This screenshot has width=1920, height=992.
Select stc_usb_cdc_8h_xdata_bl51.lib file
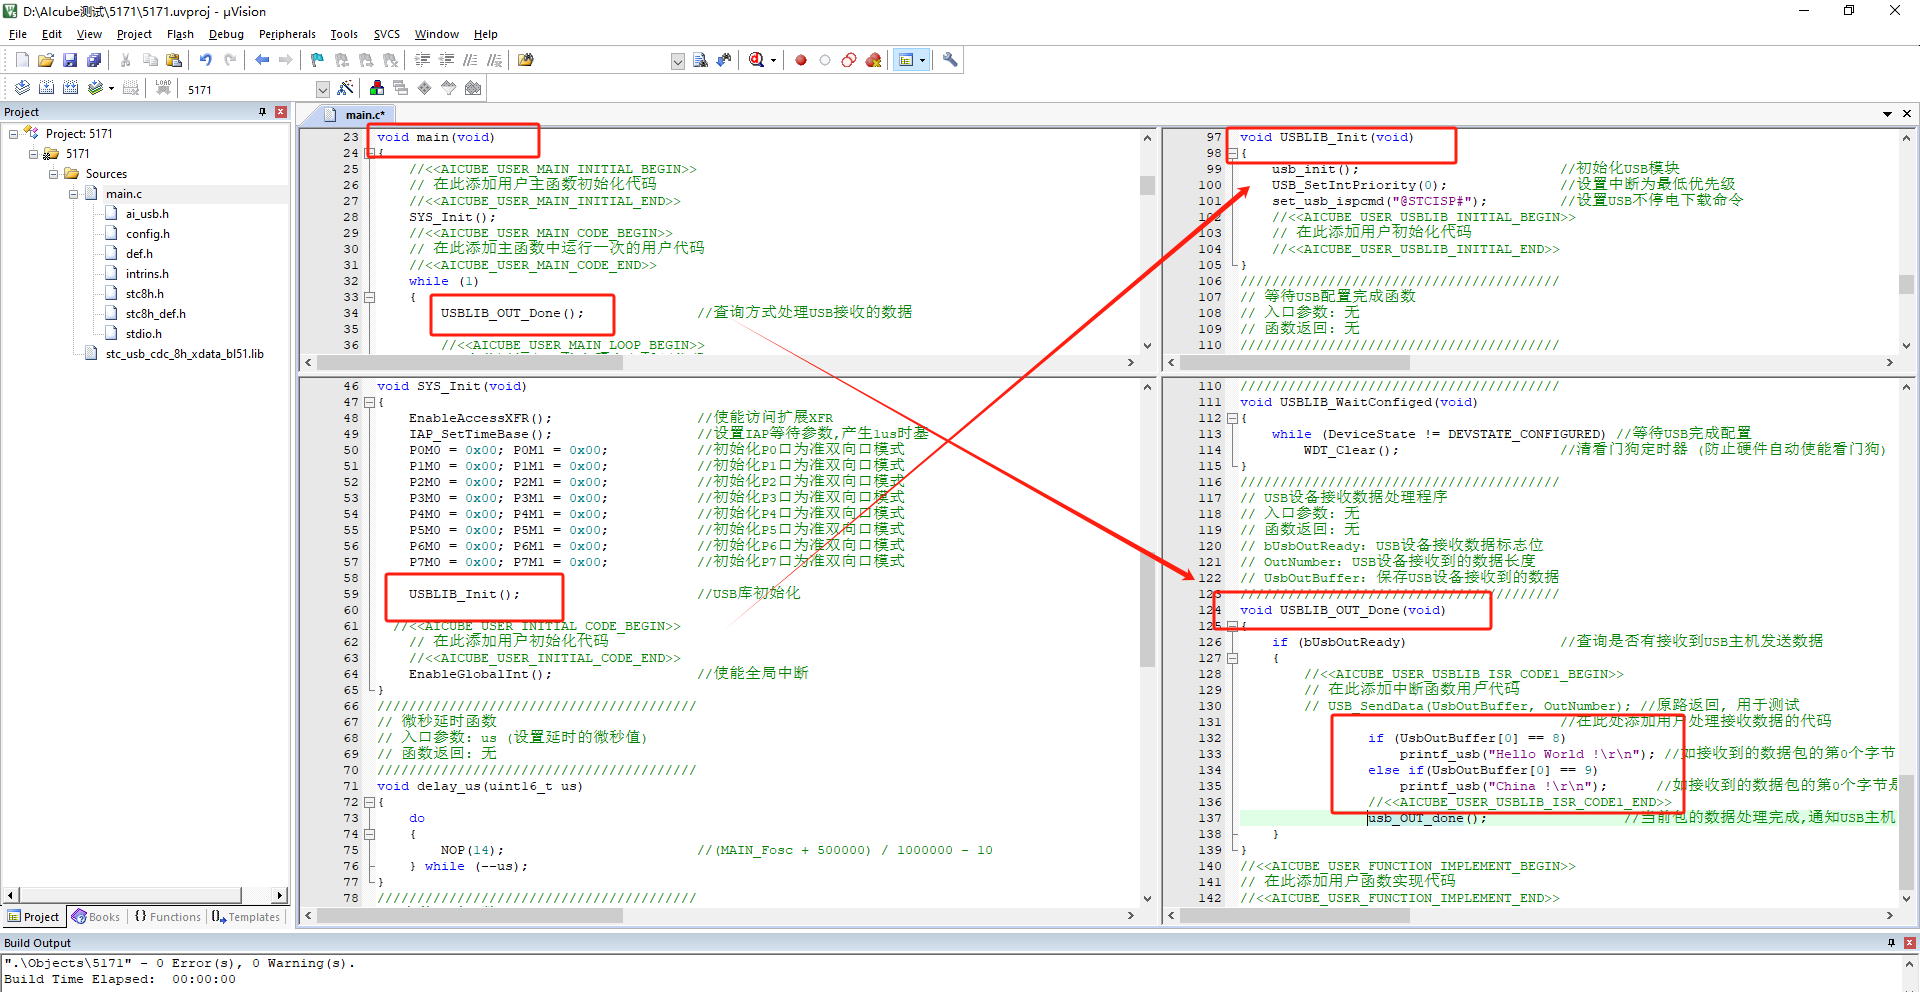[185, 354]
